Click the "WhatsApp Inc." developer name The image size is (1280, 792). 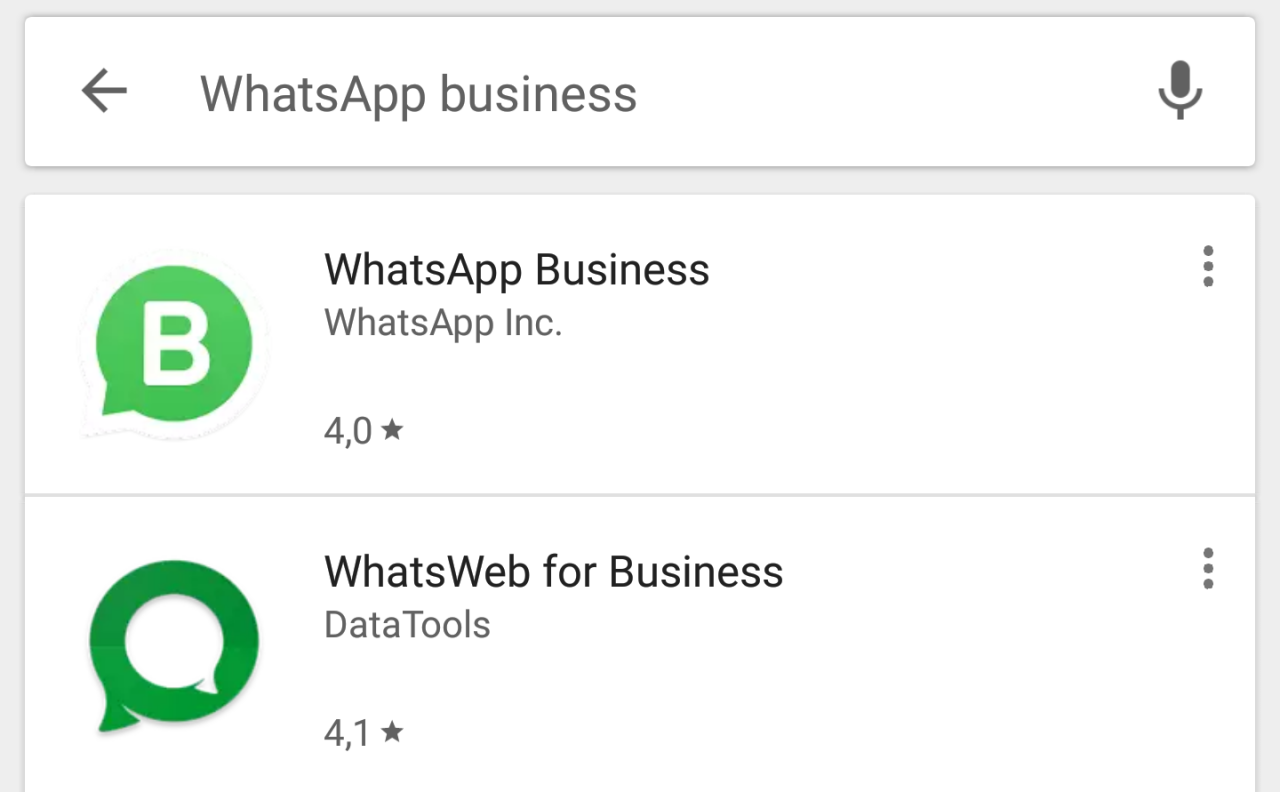tap(443, 322)
